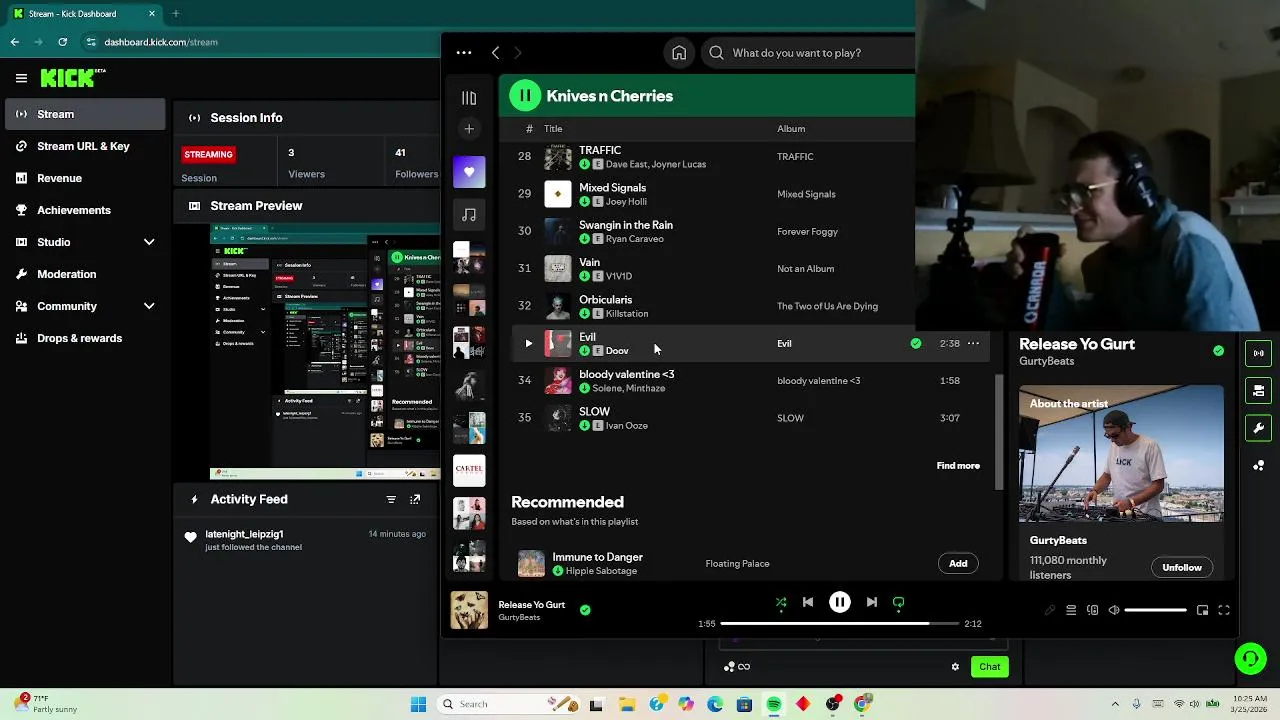Open the GurtyBeats artist link in the now-playing bar
This screenshot has height=720, width=1280.
tap(519, 618)
